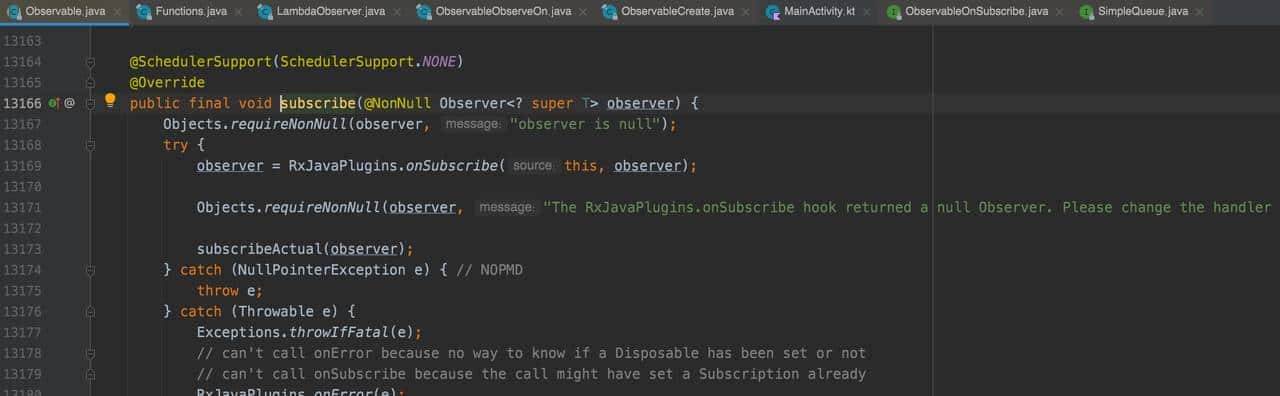Click line number 13166 in the gutter
The height and width of the screenshot is (396, 1280).
click(23, 103)
